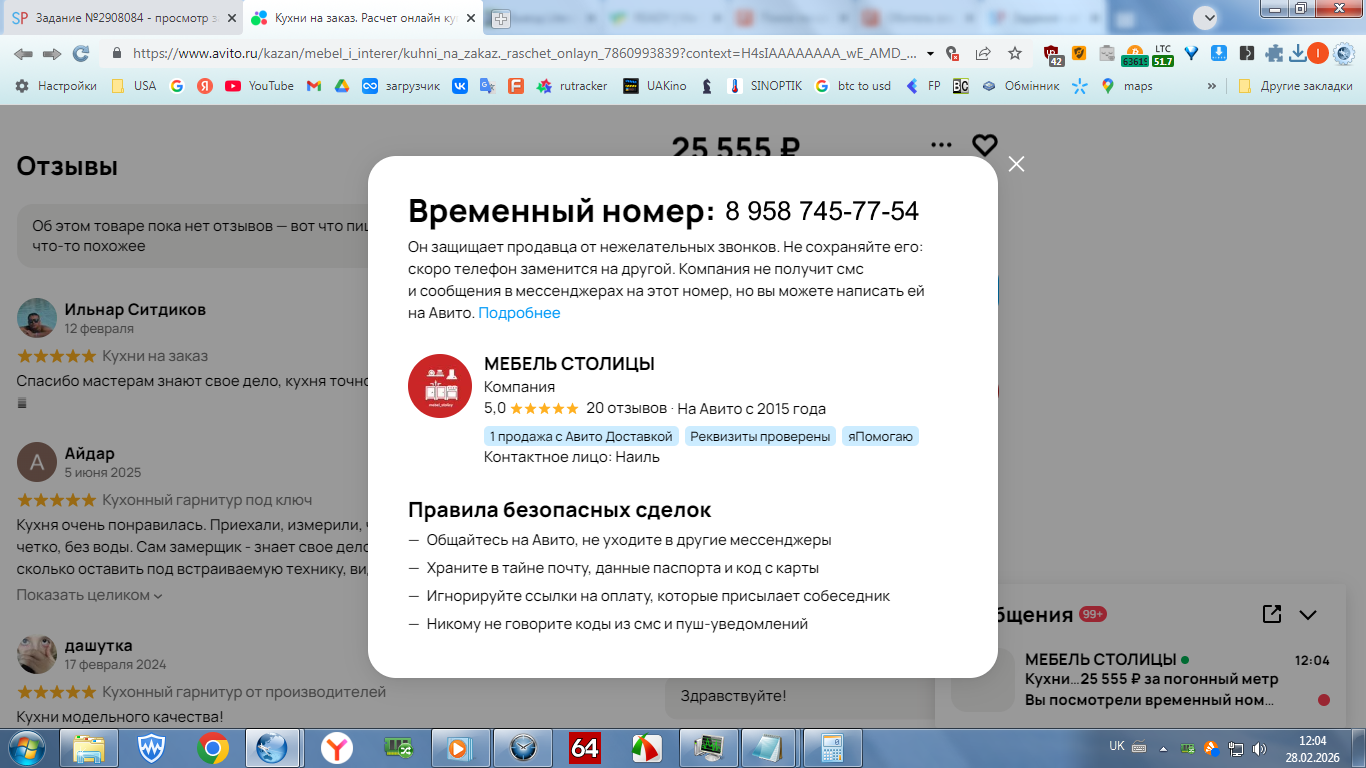Image resolution: width=1366 pixels, height=768 pixels.
Task: Add the listing to favorites with heart
Action: (985, 145)
